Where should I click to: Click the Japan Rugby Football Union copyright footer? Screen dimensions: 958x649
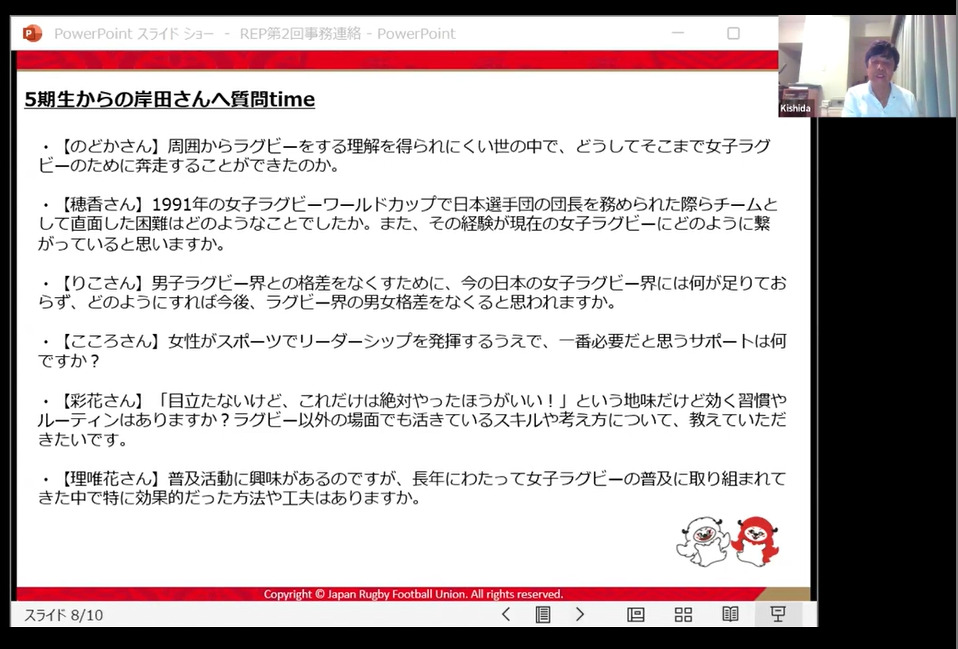pyautogui.click(x=413, y=594)
